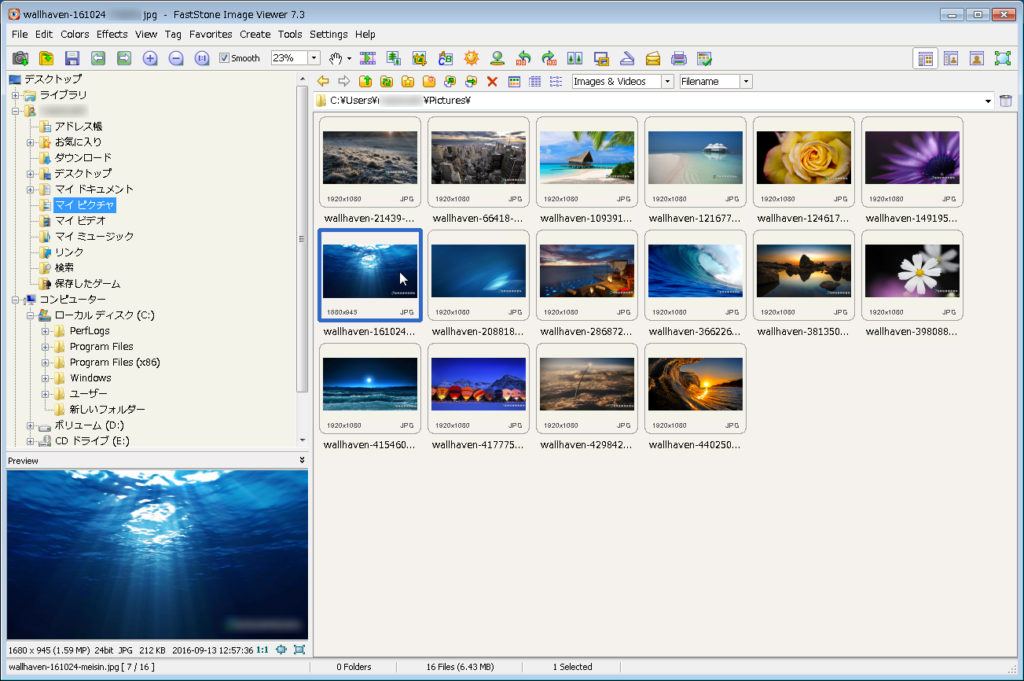The height and width of the screenshot is (681, 1024).
Task: Click the Save As floppy disk icon
Action: click(x=72, y=59)
